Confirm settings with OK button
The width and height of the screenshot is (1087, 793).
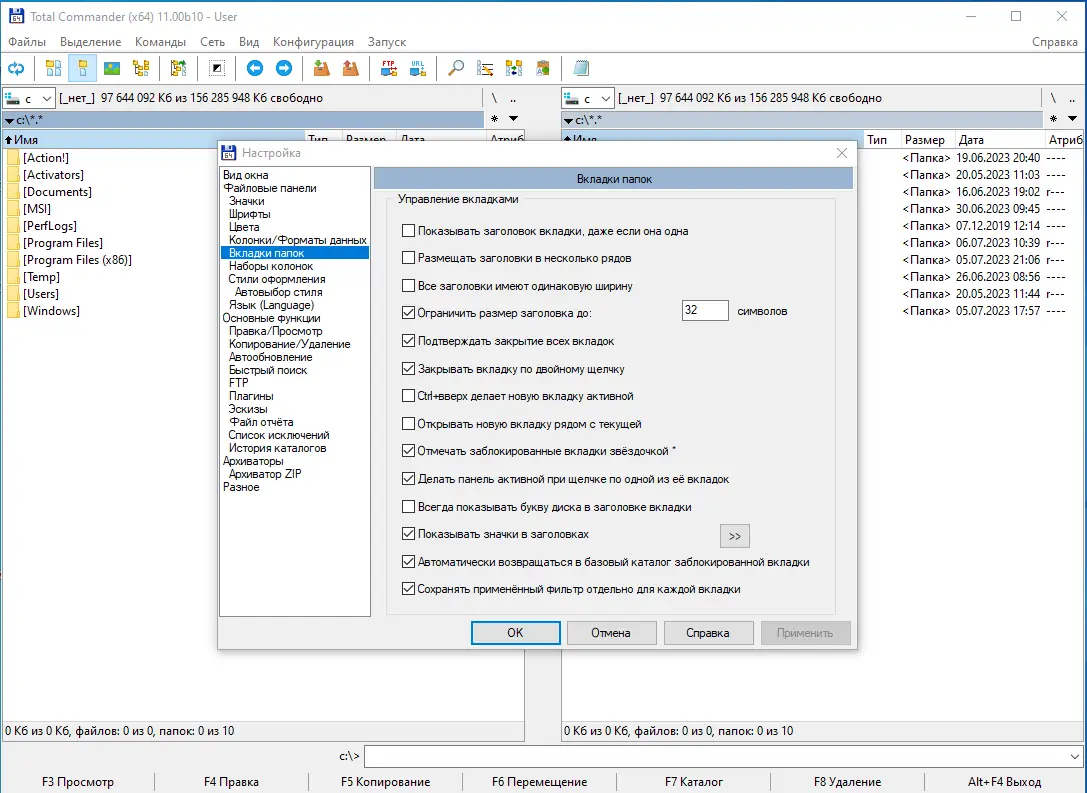point(515,633)
